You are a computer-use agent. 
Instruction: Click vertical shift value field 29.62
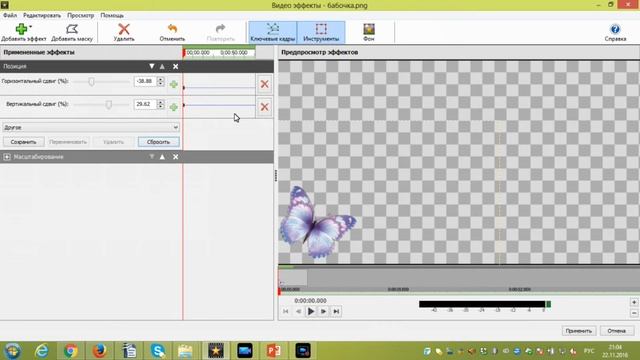145,104
